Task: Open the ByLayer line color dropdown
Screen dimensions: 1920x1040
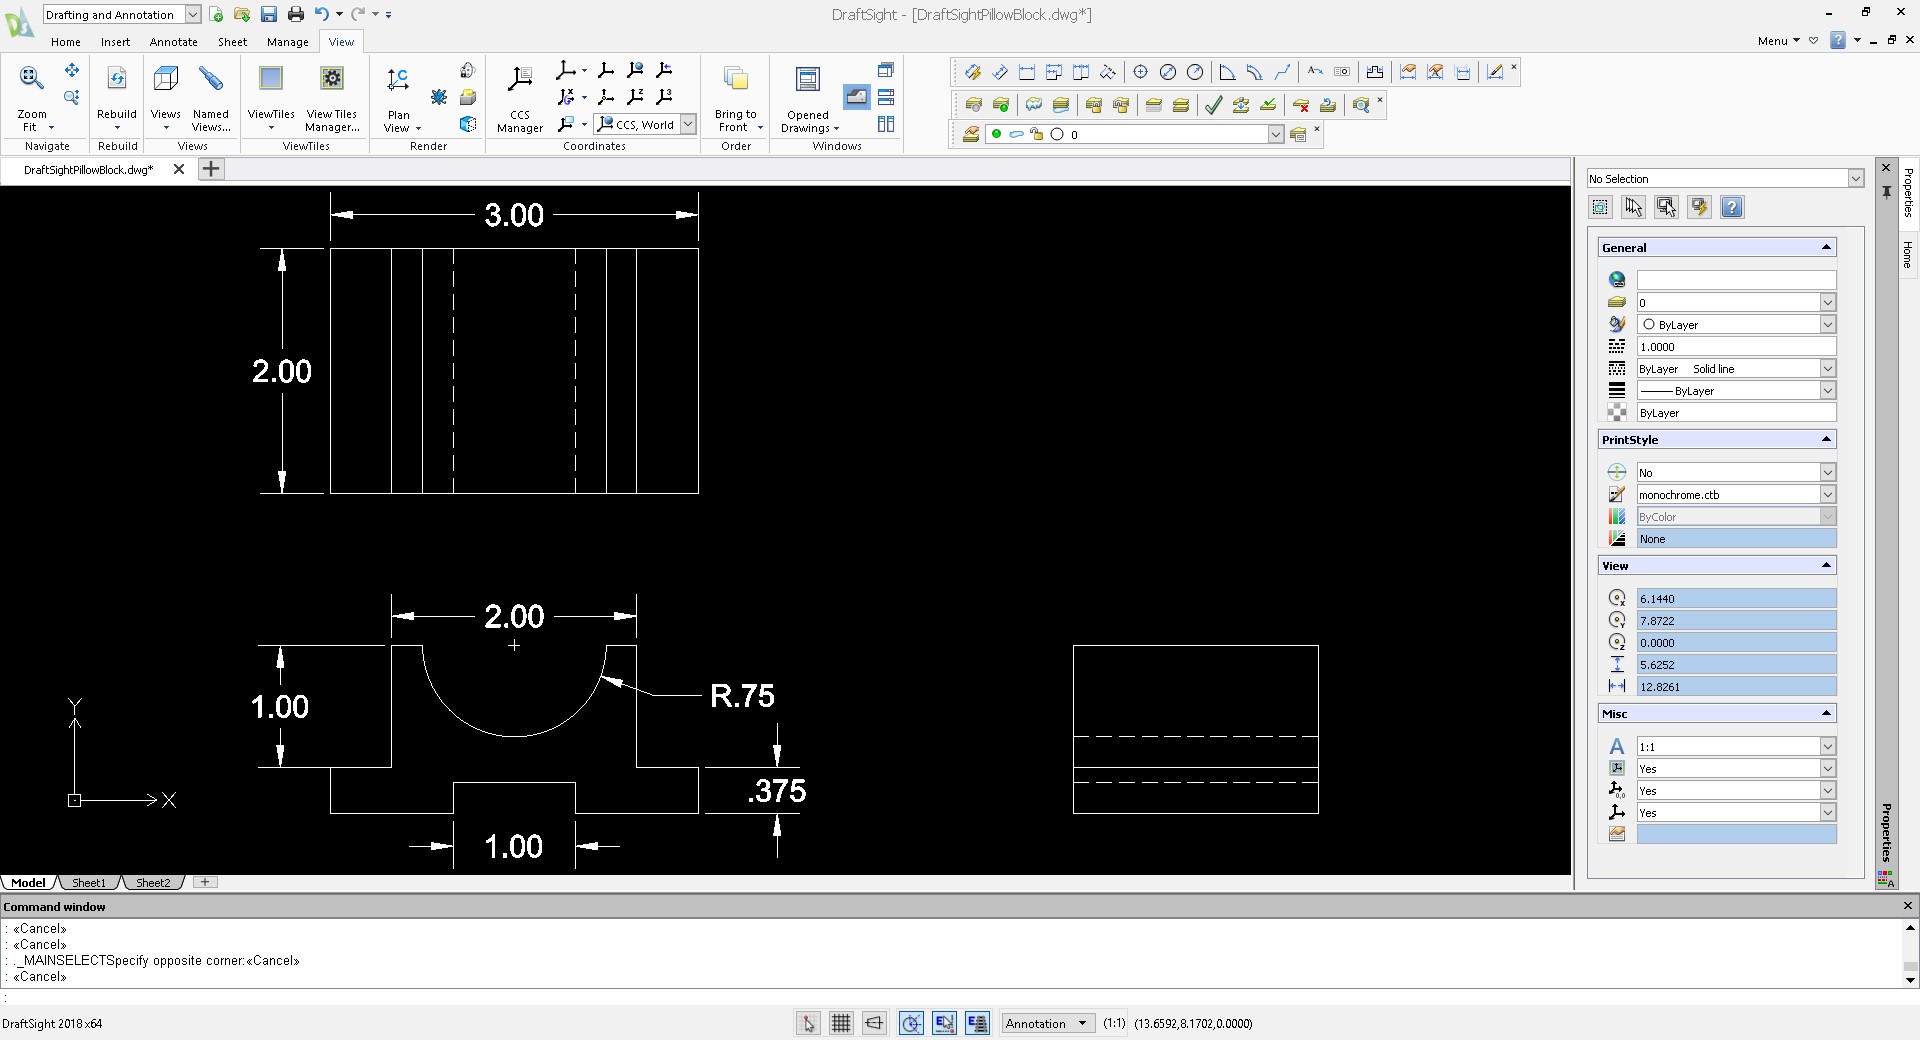Action: coord(1827,325)
